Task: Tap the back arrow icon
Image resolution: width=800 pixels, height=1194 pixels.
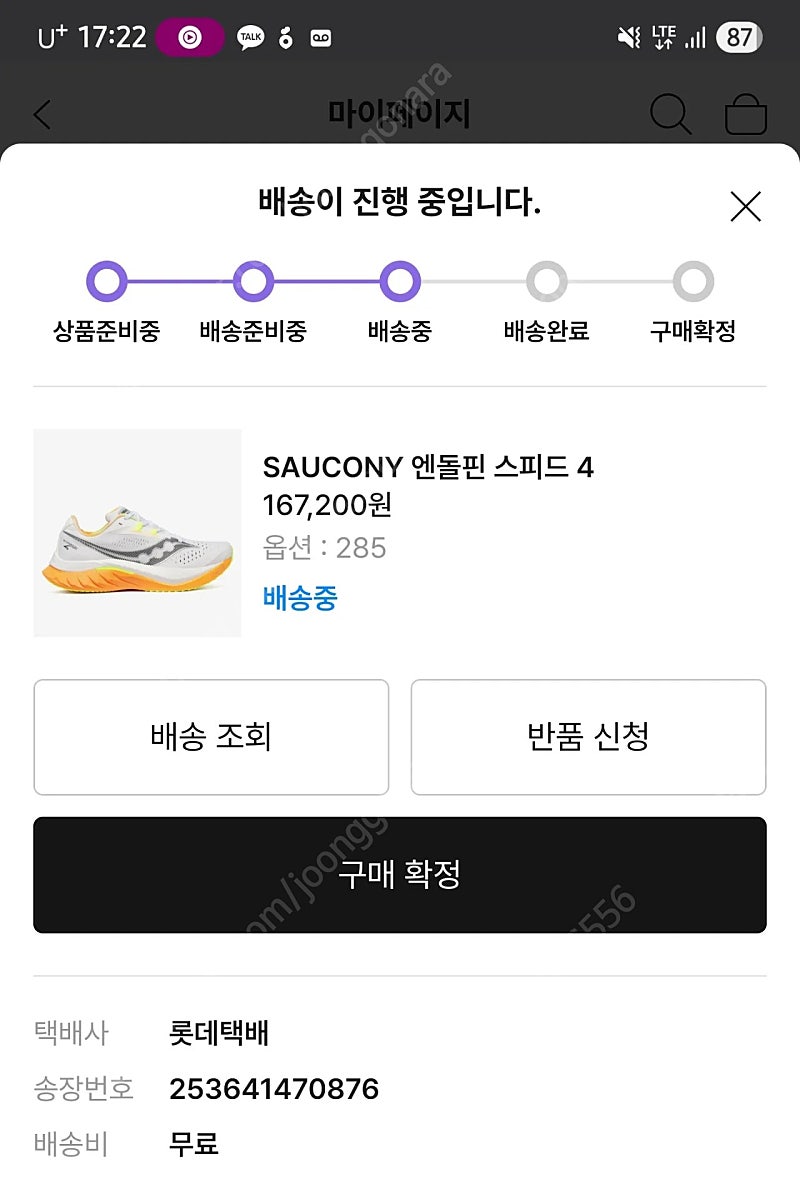Action: tap(43, 115)
